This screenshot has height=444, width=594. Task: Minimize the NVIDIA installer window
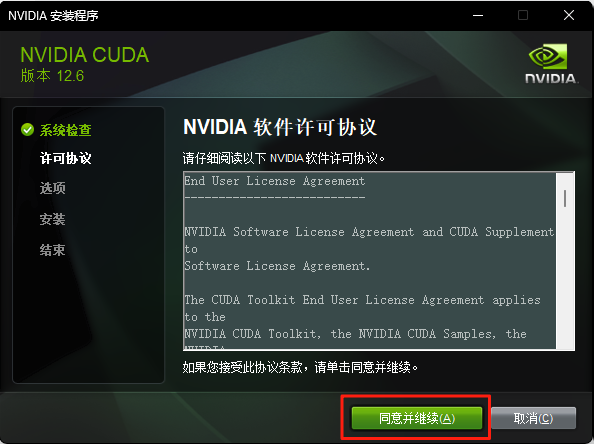tap(478, 16)
